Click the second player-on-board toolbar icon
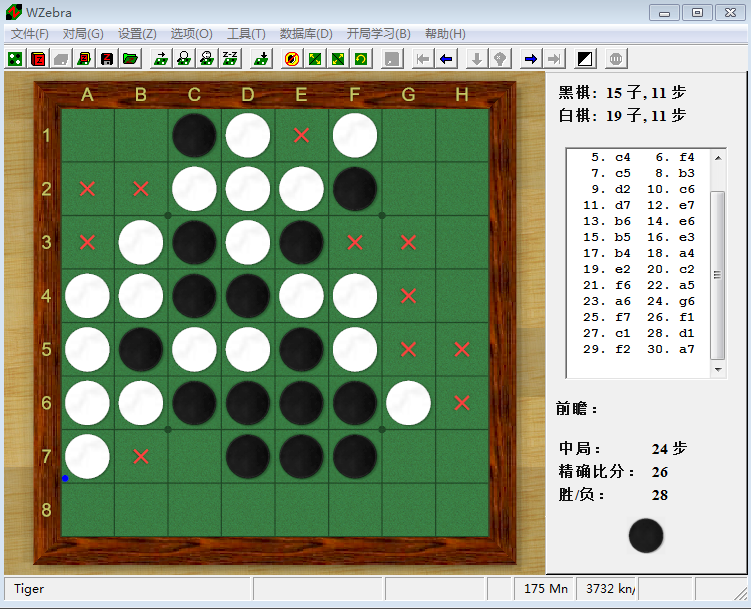The height and width of the screenshot is (609, 751). [x=207, y=59]
